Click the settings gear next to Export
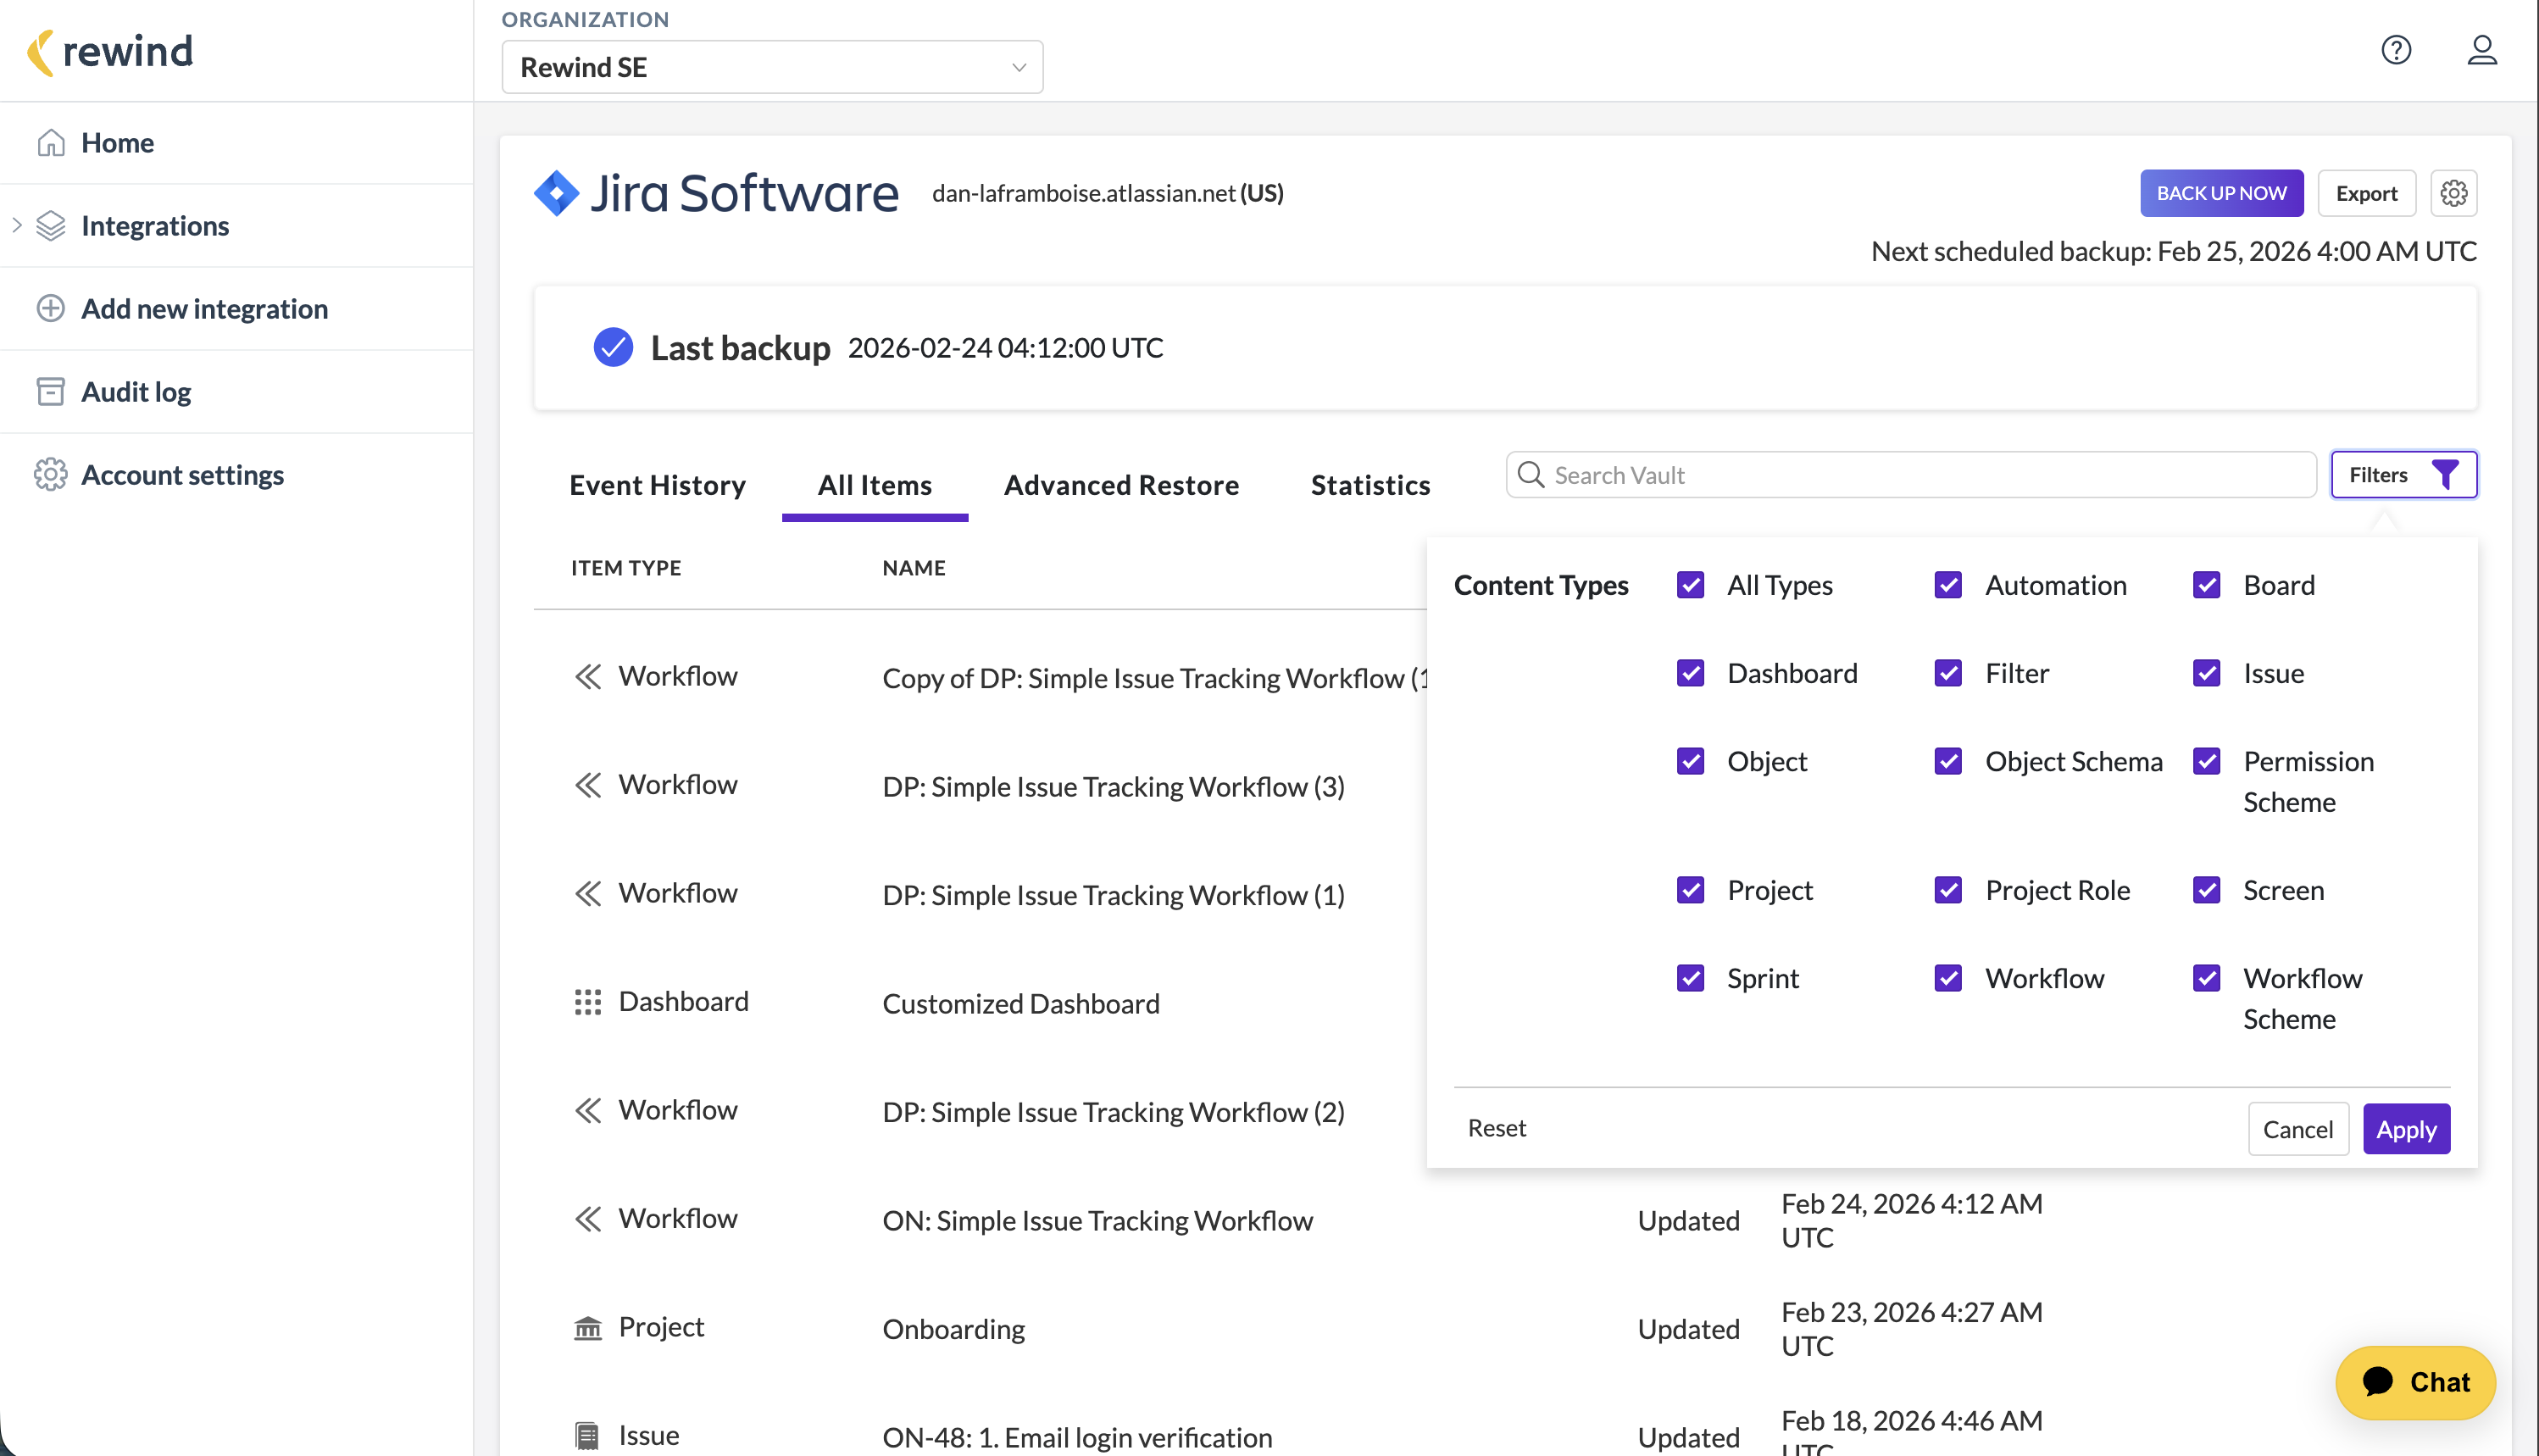The image size is (2539, 1456). pos(2453,193)
